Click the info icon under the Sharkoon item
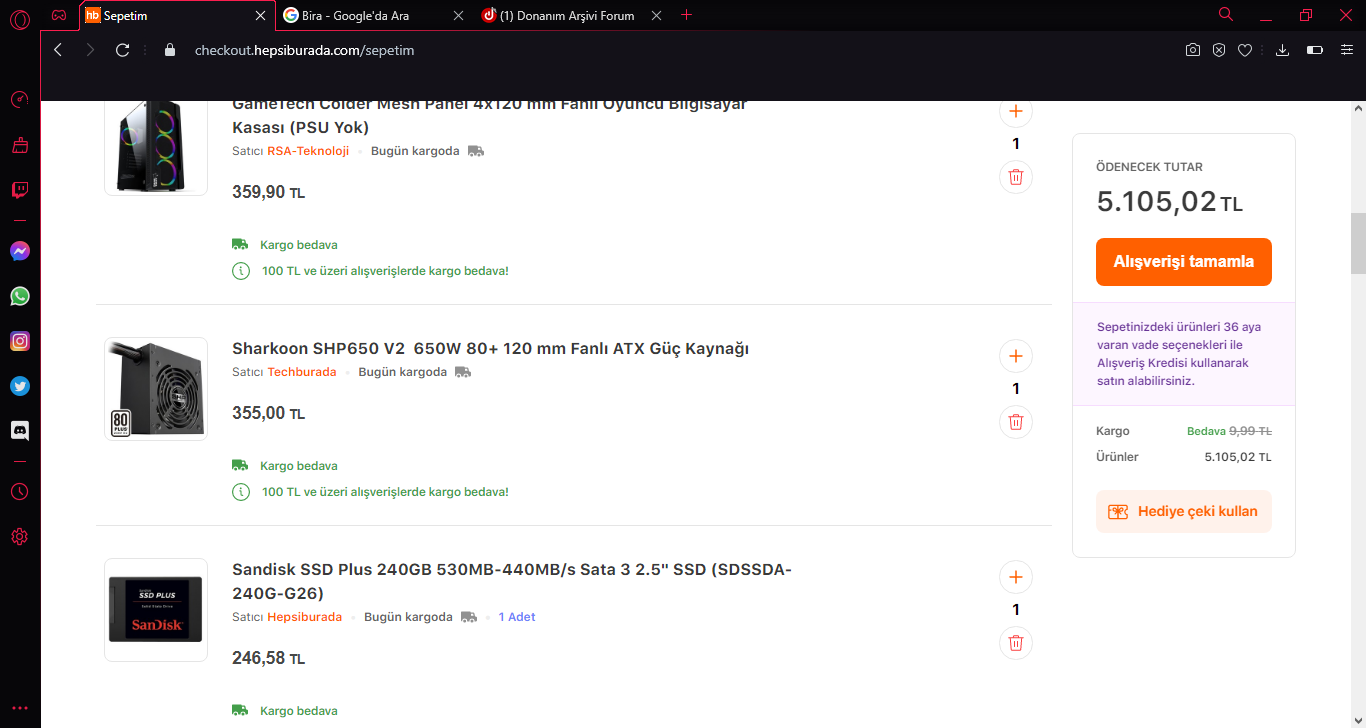The height and width of the screenshot is (728, 1366). 241,492
